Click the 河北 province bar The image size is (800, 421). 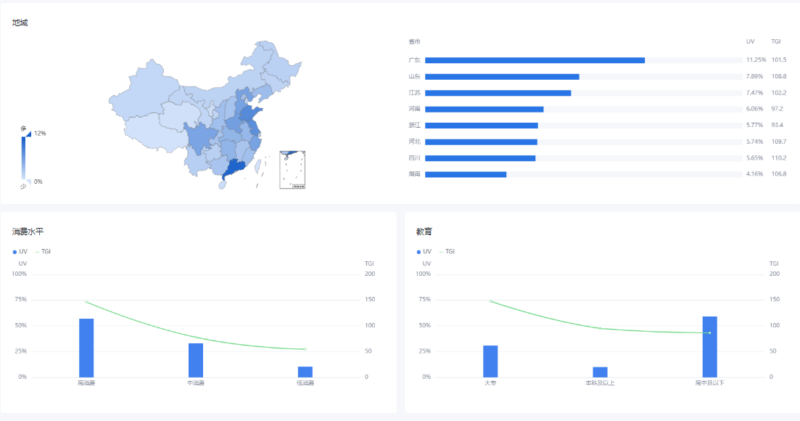[x=481, y=142]
